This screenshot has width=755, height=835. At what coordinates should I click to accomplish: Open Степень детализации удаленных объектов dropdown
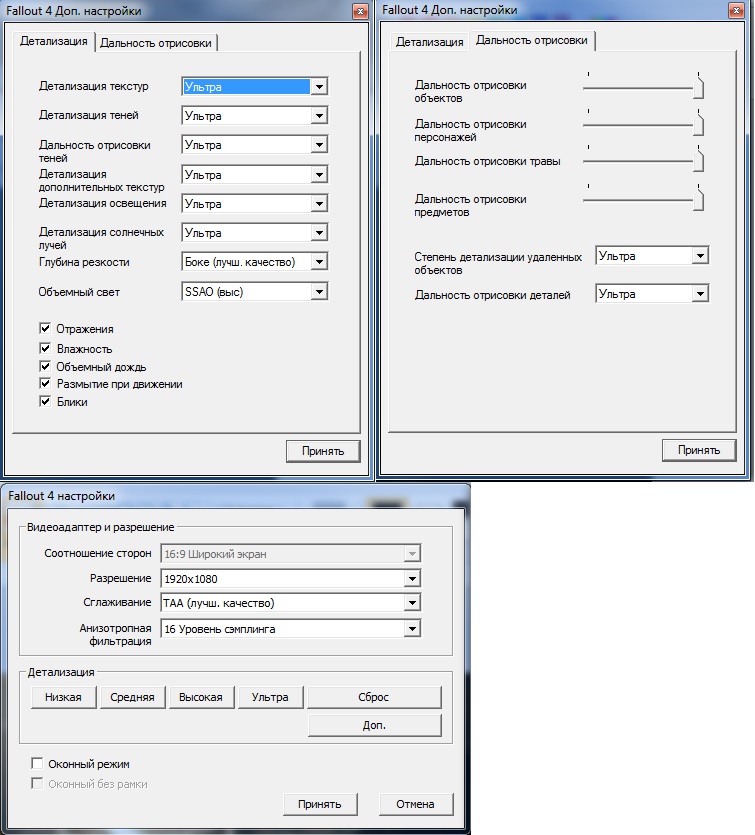[652, 256]
